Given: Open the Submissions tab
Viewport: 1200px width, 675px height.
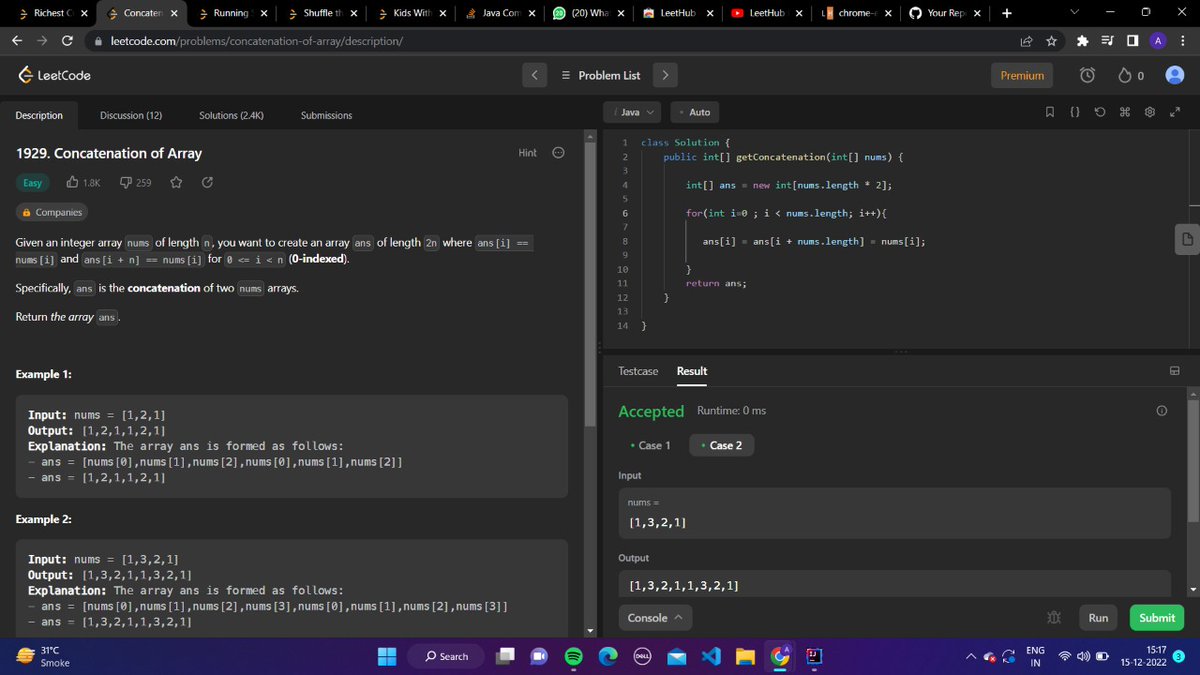Looking at the screenshot, I should [x=326, y=115].
